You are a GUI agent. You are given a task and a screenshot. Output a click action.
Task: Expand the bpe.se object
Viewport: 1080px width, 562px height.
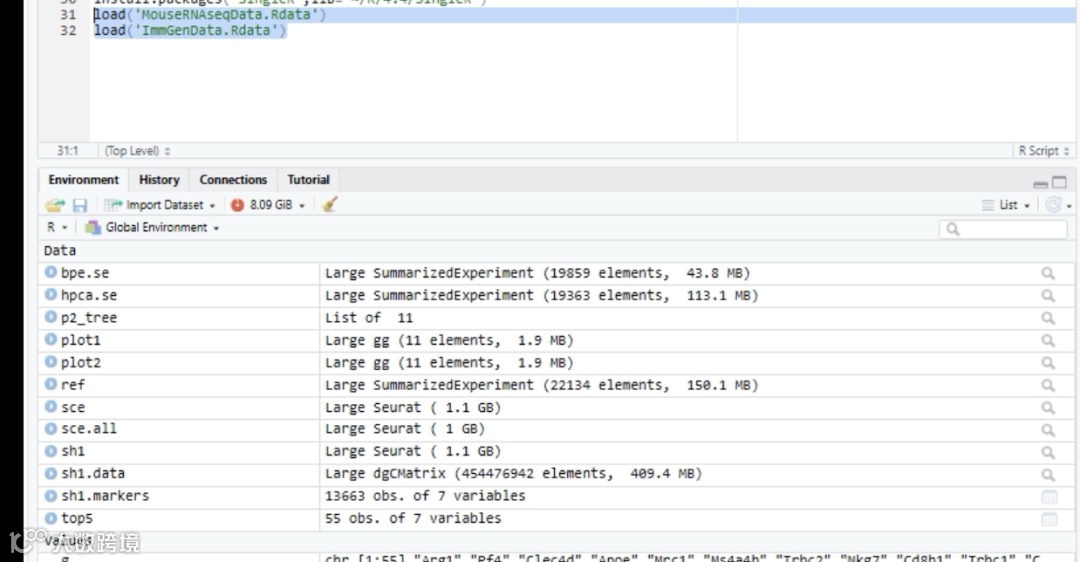coord(51,272)
